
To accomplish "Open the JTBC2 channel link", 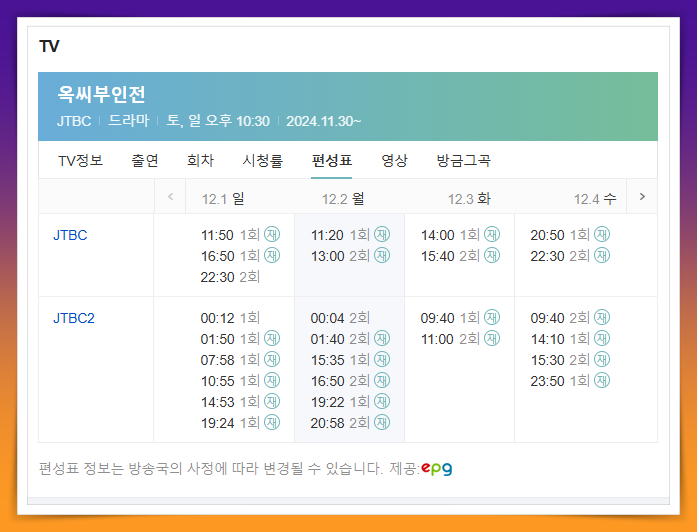I will pyautogui.click(x=74, y=318).
